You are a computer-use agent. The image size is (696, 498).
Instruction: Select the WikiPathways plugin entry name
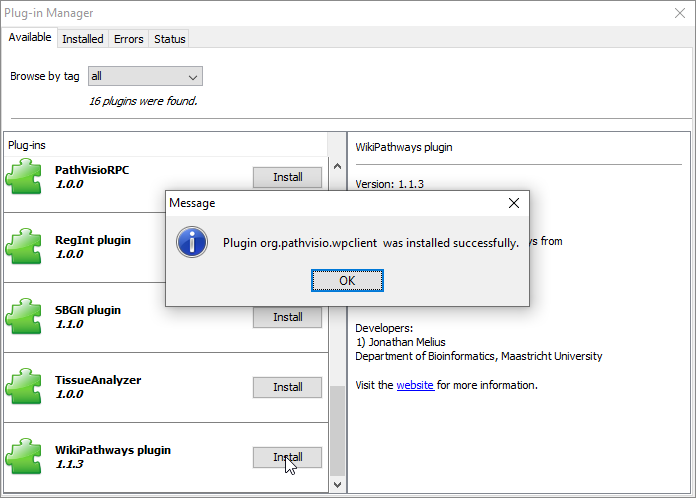[113, 450]
